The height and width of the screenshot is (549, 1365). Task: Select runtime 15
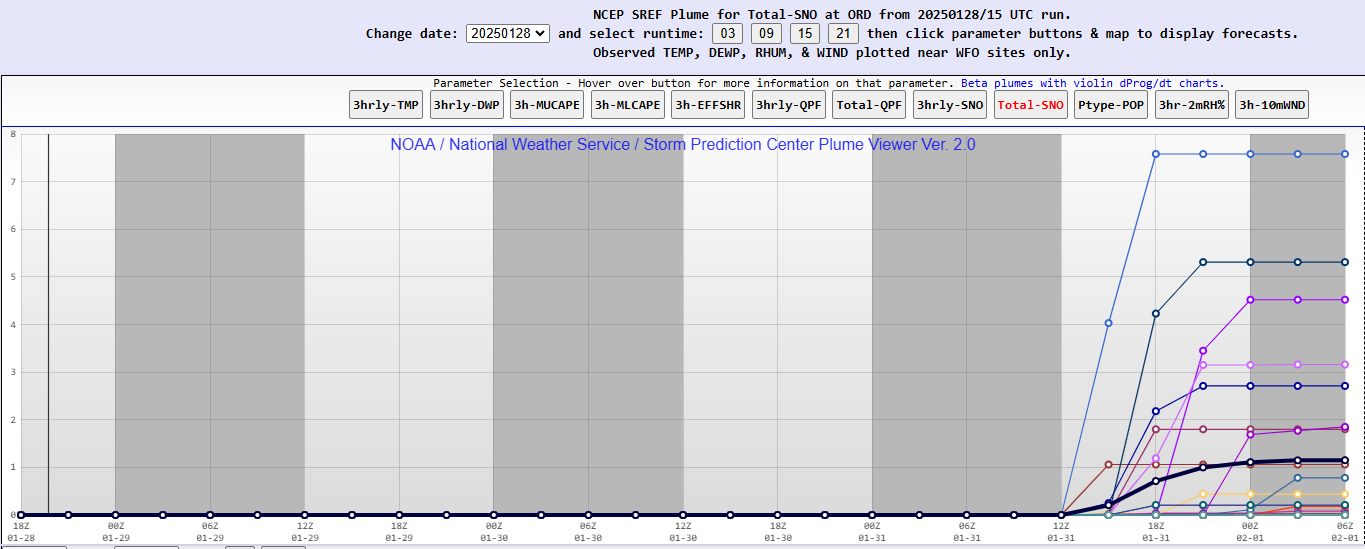point(804,33)
